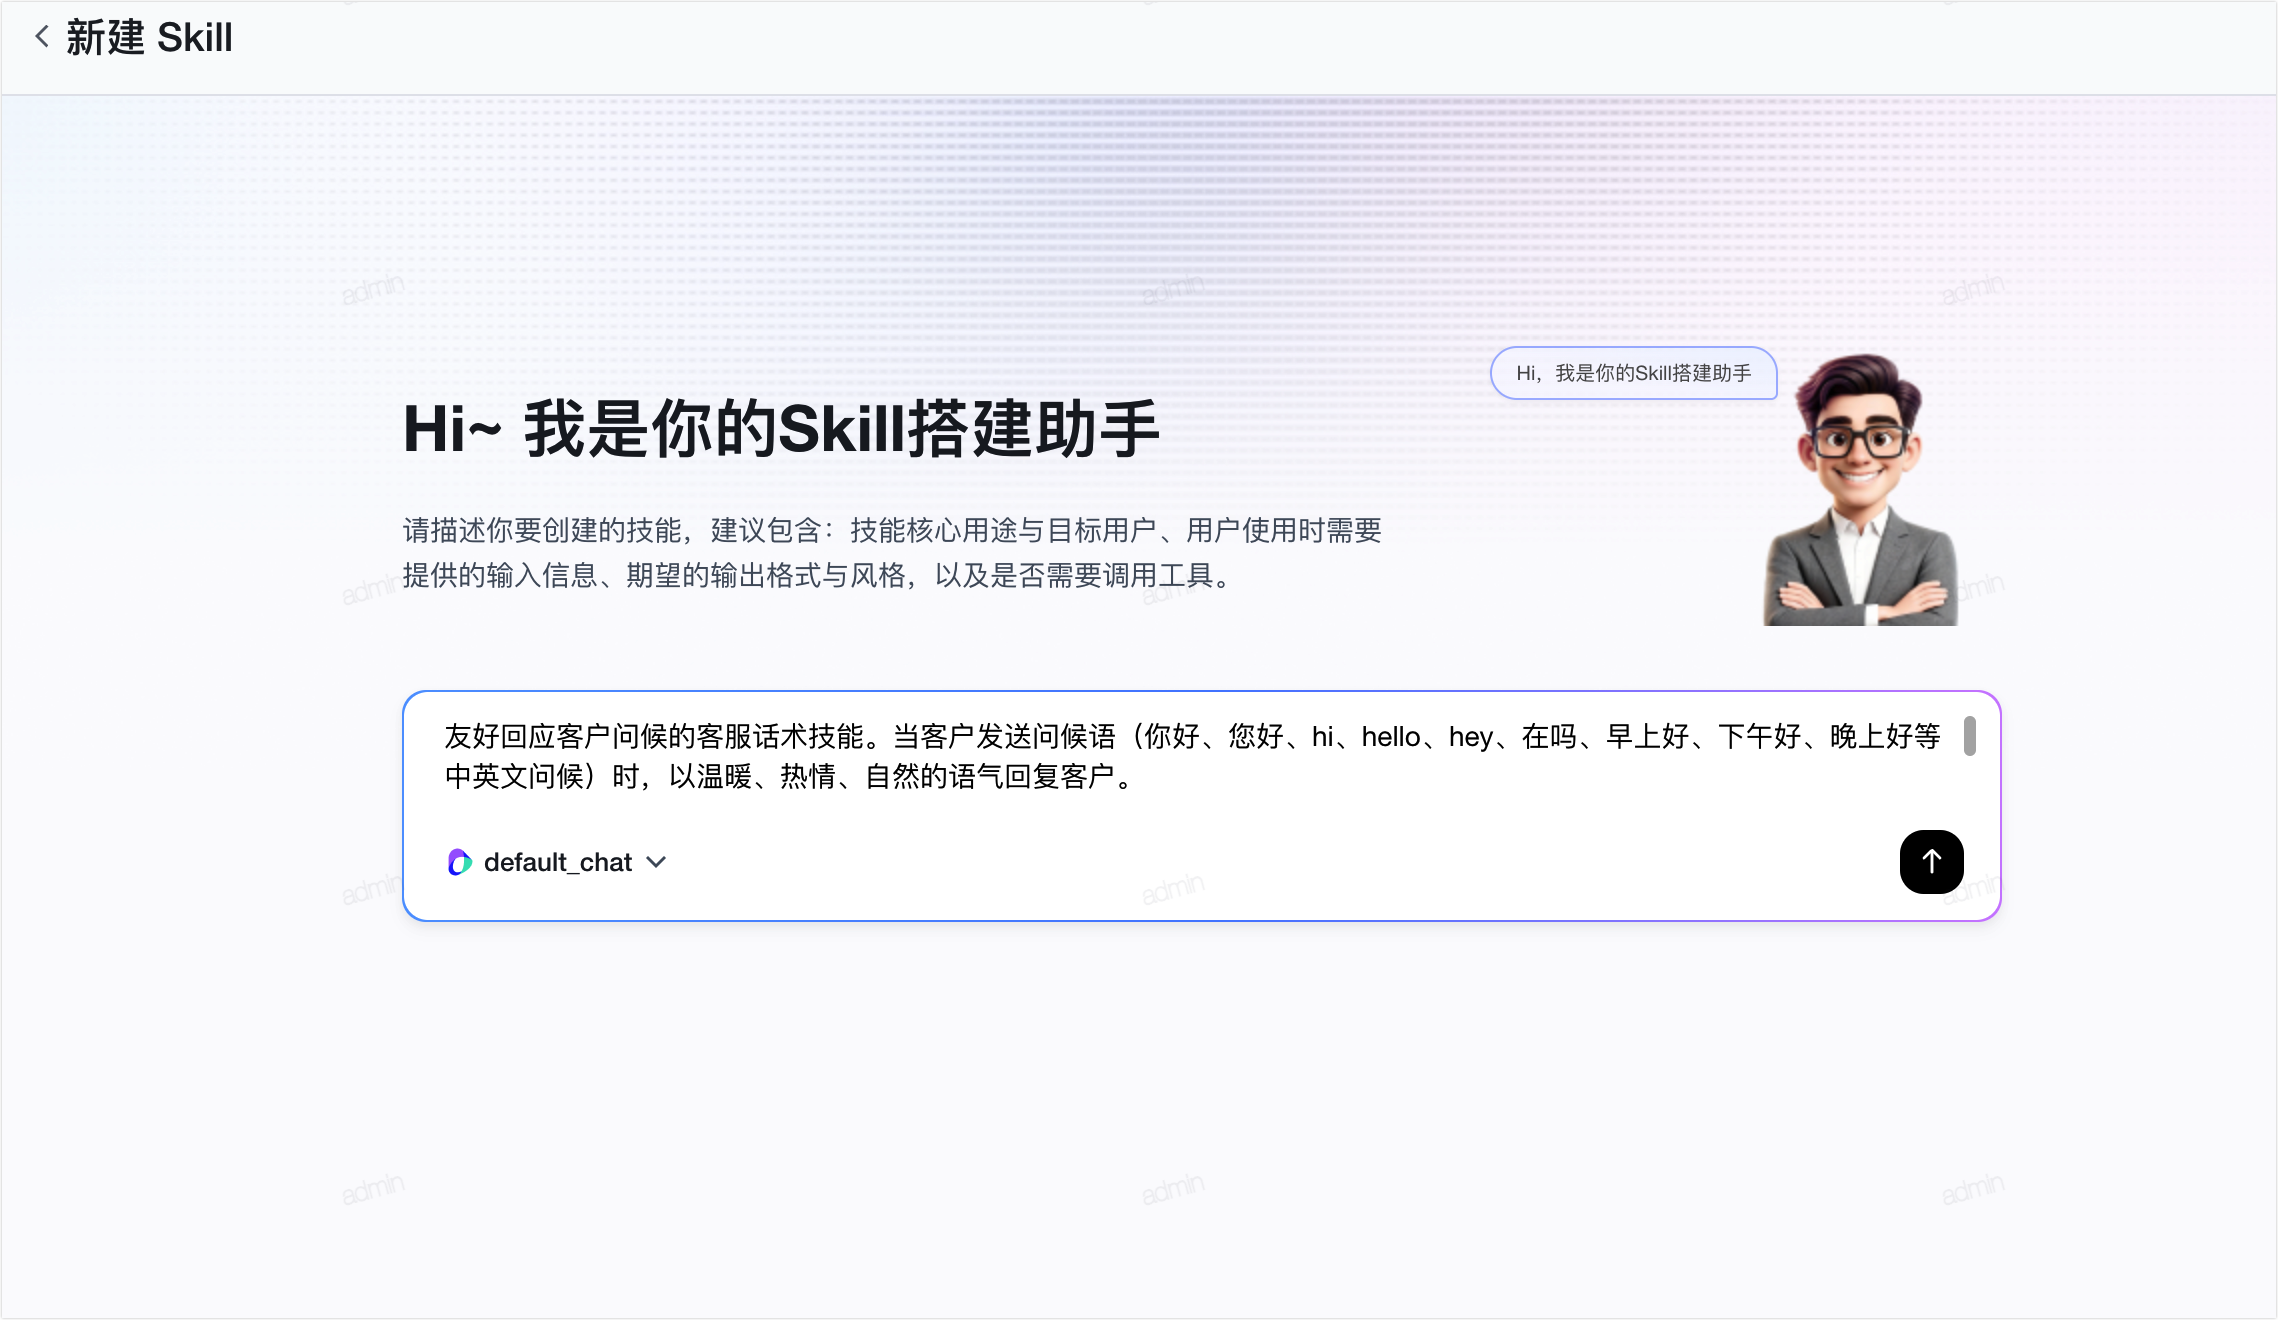The image size is (2278, 1320).
Task: Click the heading 'Hi~ 我是你的Skill搭建助手'
Action: (781, 429)
